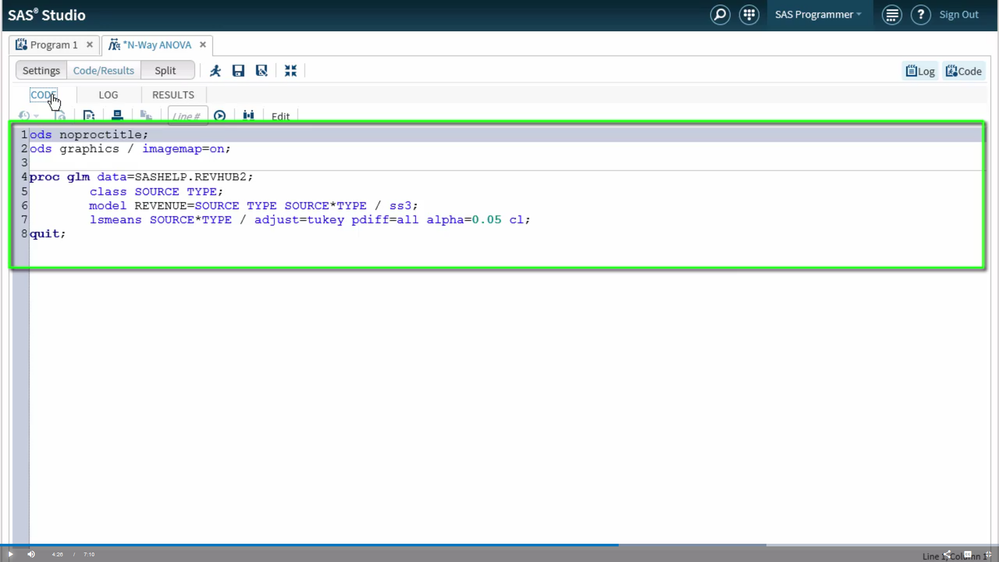Open the More application options menu icon
999x562 pixels.
tap(892, 15)
